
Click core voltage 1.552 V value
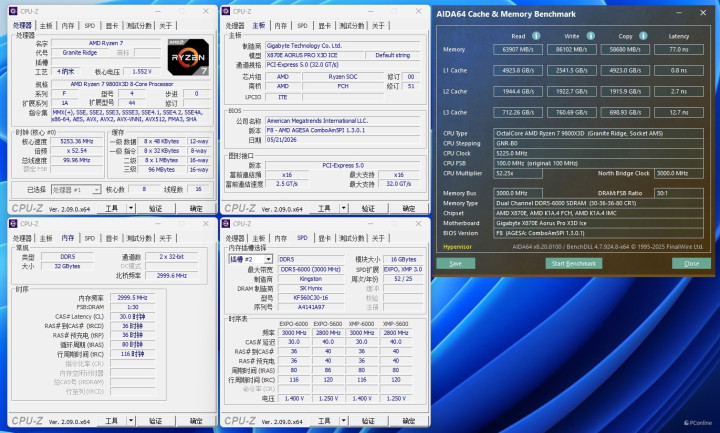coord(142,71)
